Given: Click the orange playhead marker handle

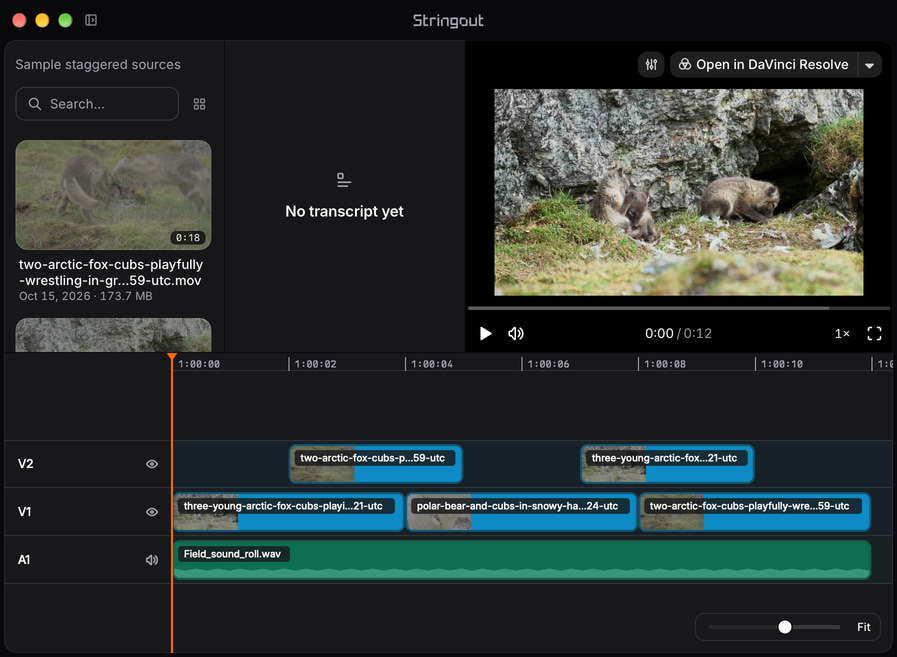Looking at the screenshot, I should point(172,357).
